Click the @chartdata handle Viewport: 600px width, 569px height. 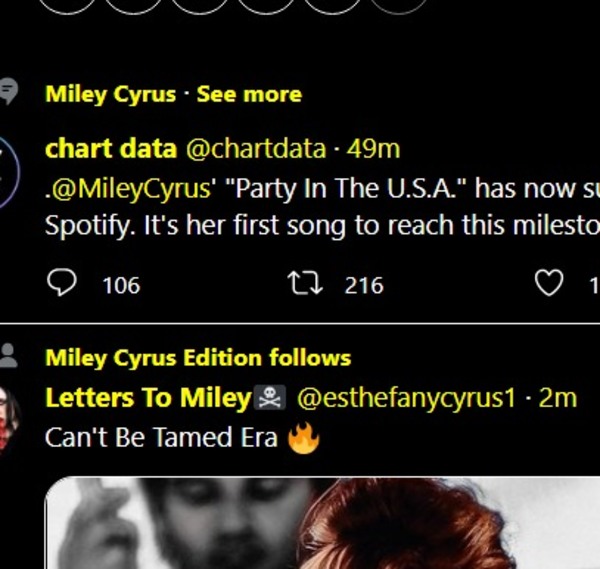(255, 149)
